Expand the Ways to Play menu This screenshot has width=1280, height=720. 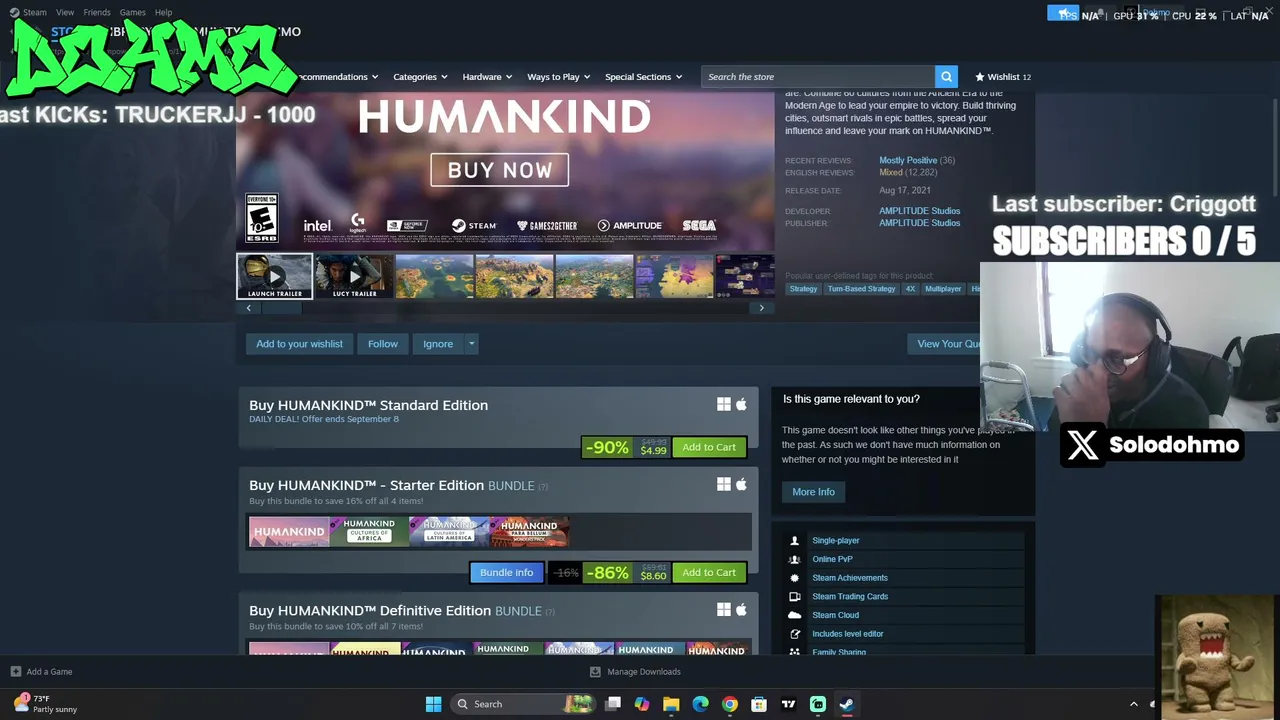(x=559, y=77)
